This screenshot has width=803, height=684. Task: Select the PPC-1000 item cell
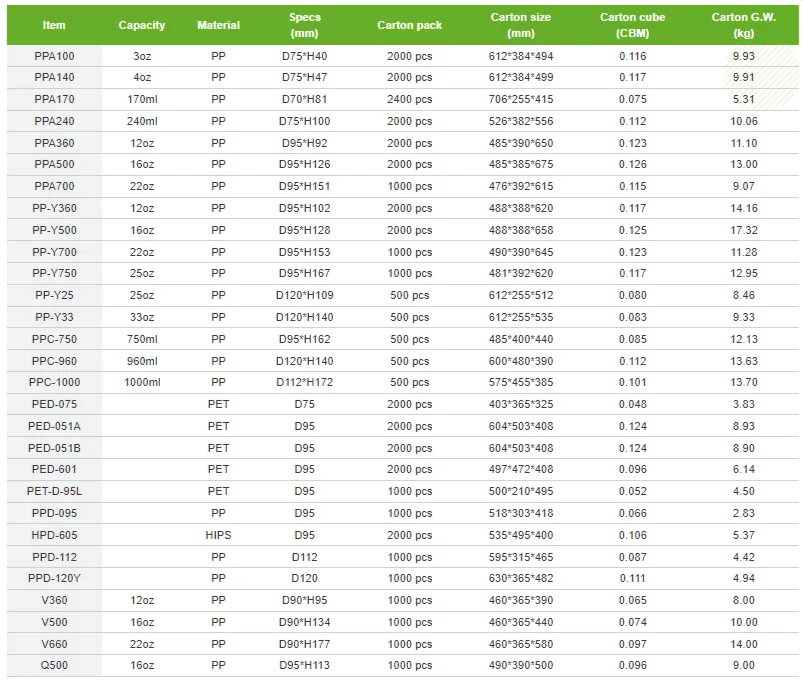click(x=54, y=382)
